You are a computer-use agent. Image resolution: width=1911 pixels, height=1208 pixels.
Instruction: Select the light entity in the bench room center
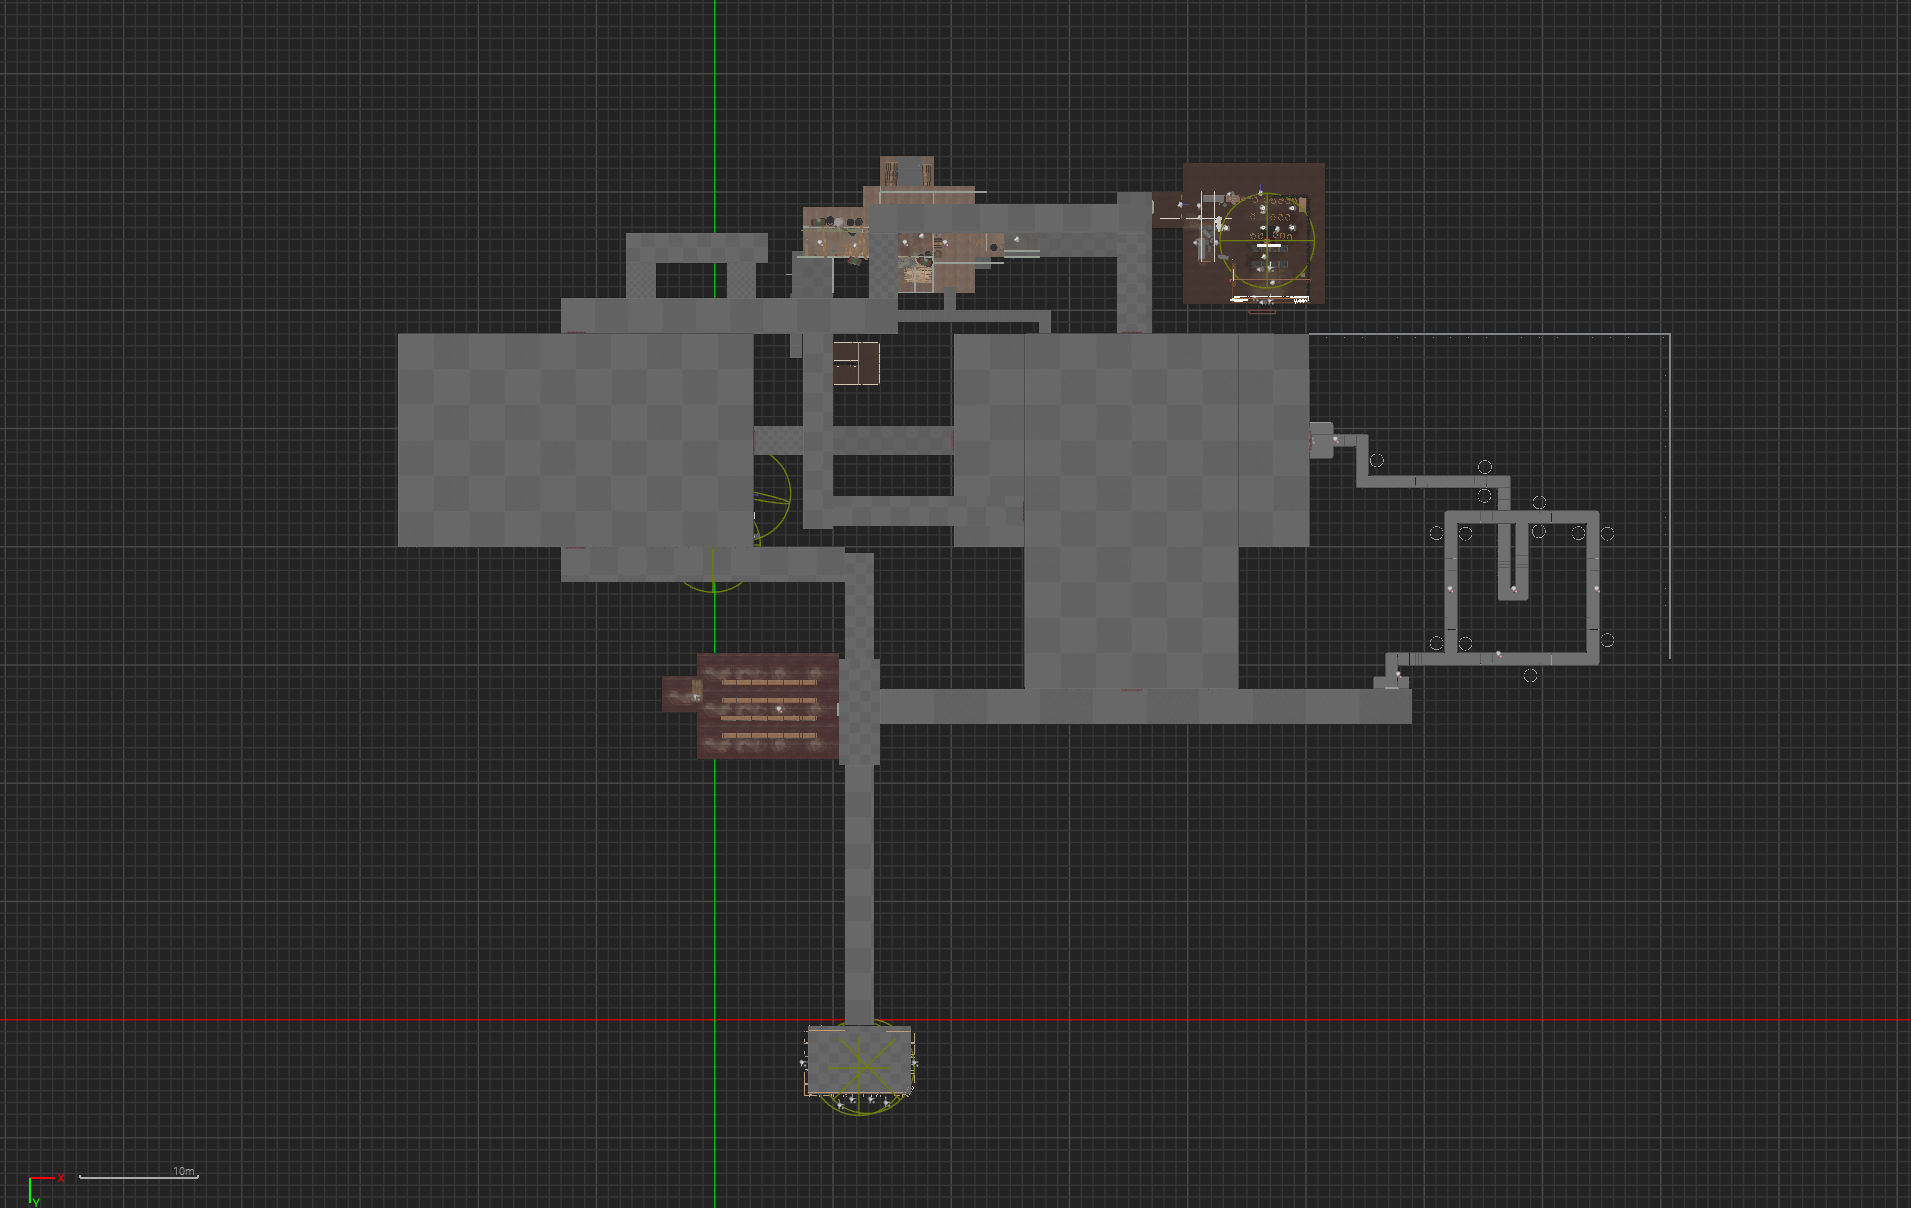(x=778, y=709)
